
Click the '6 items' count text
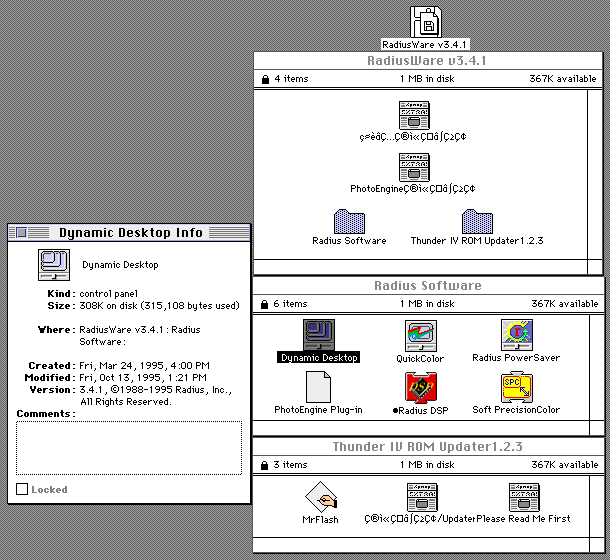(x=290, y=304)
